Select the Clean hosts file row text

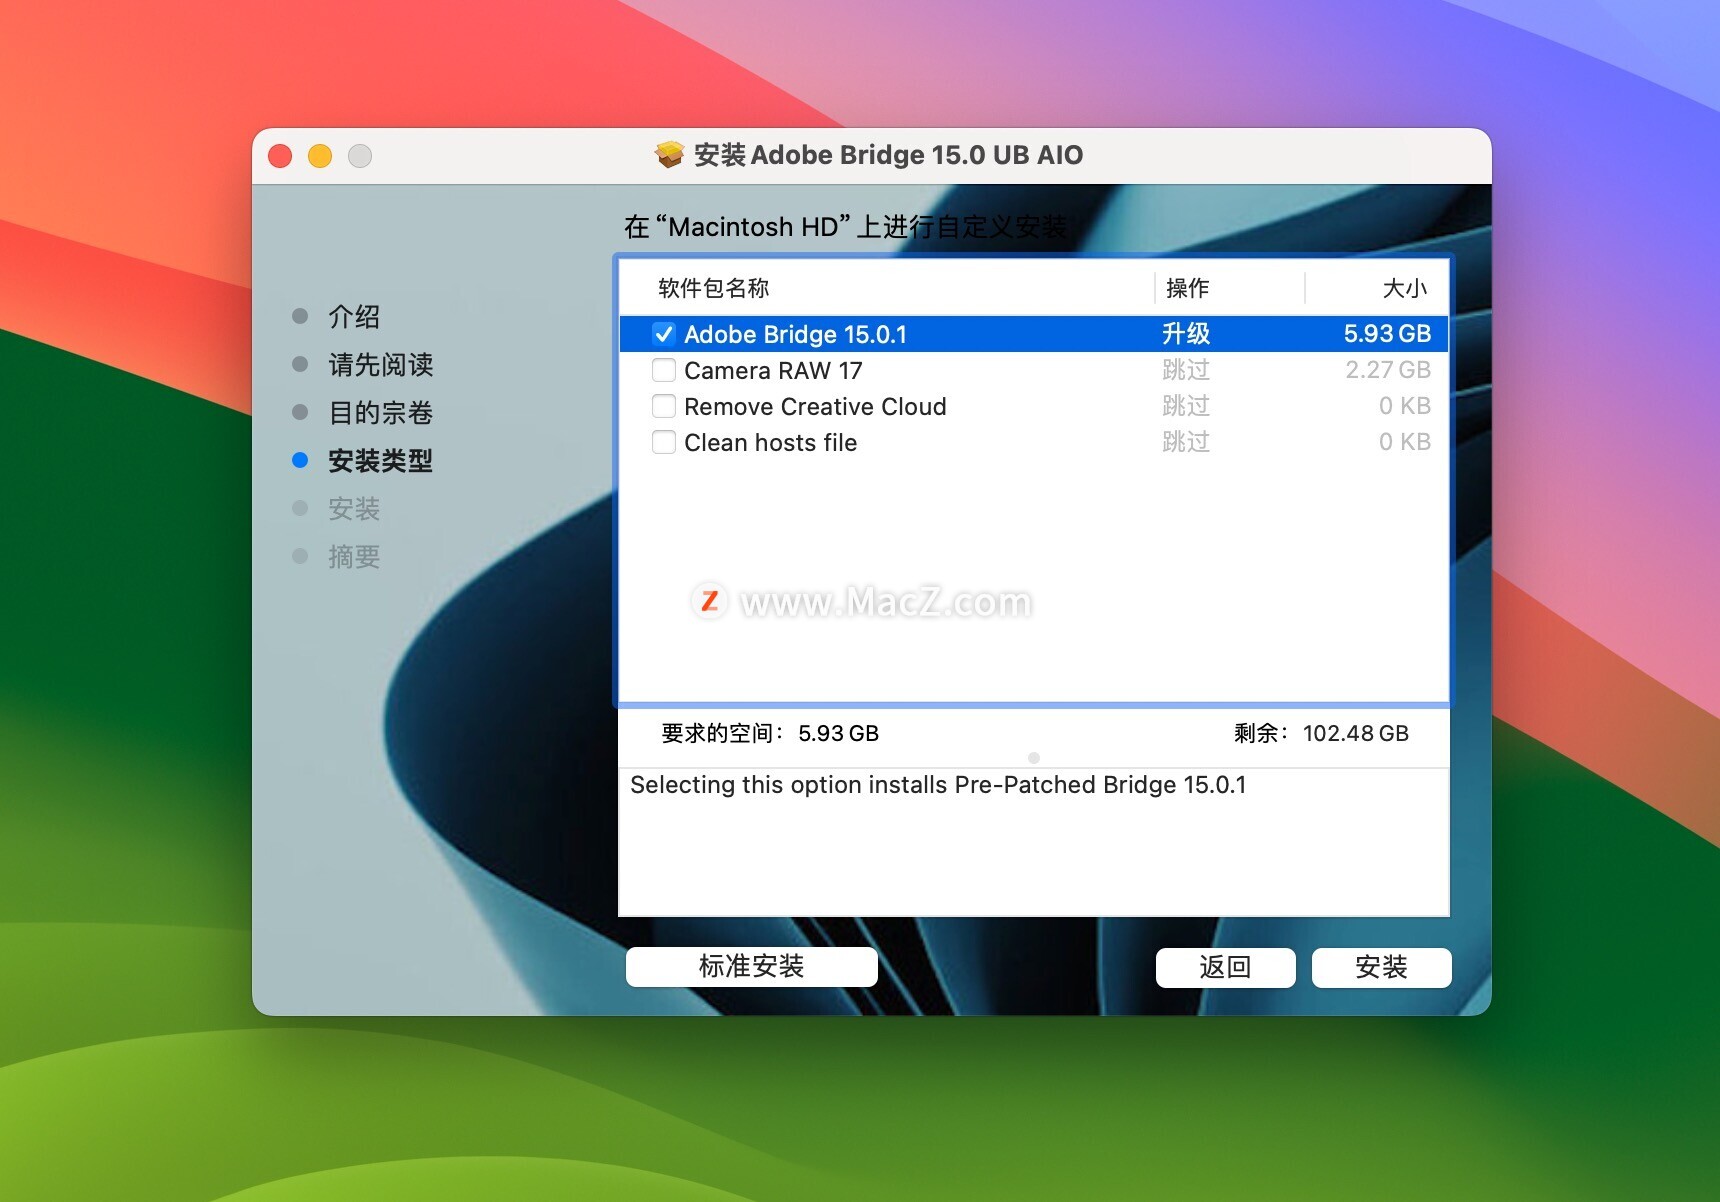click(x=771, y=442)
